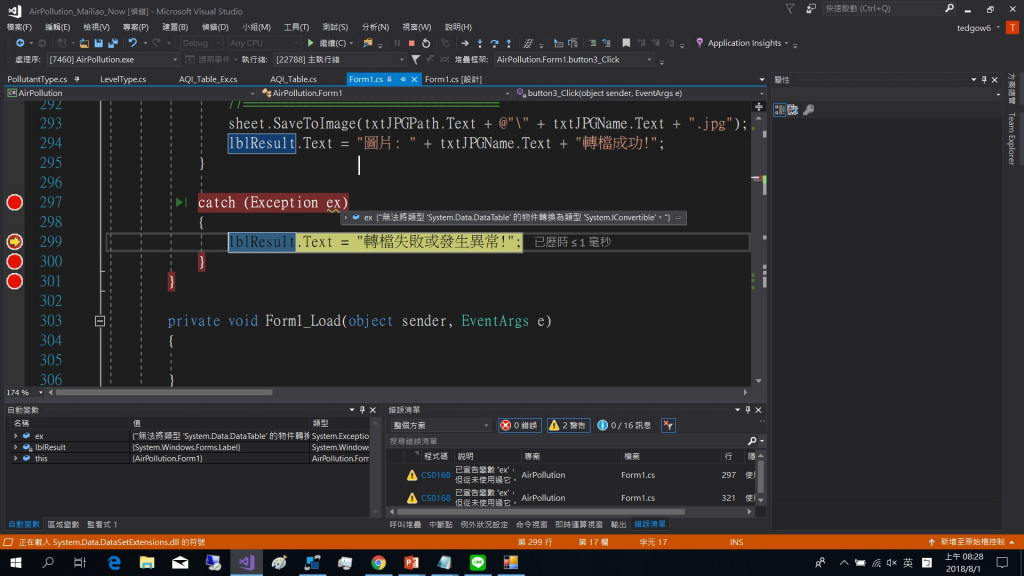The width and height of the screenshot is (1024, 576).
Task: Expand the ex variable in Autos
Action: click(x=16, y=436)
